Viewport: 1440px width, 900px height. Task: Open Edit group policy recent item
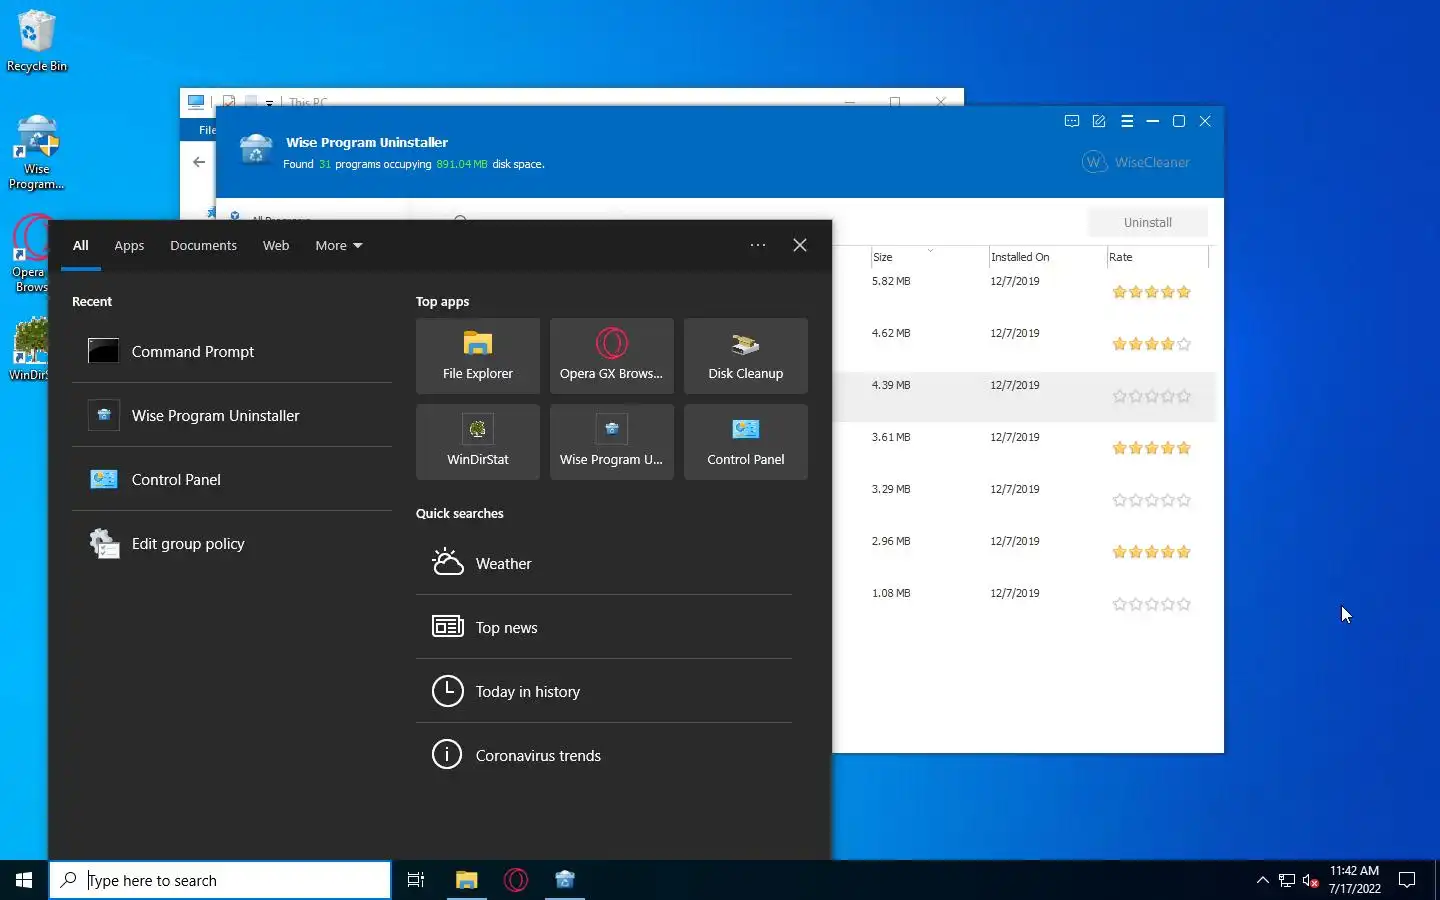pos(232,543)
